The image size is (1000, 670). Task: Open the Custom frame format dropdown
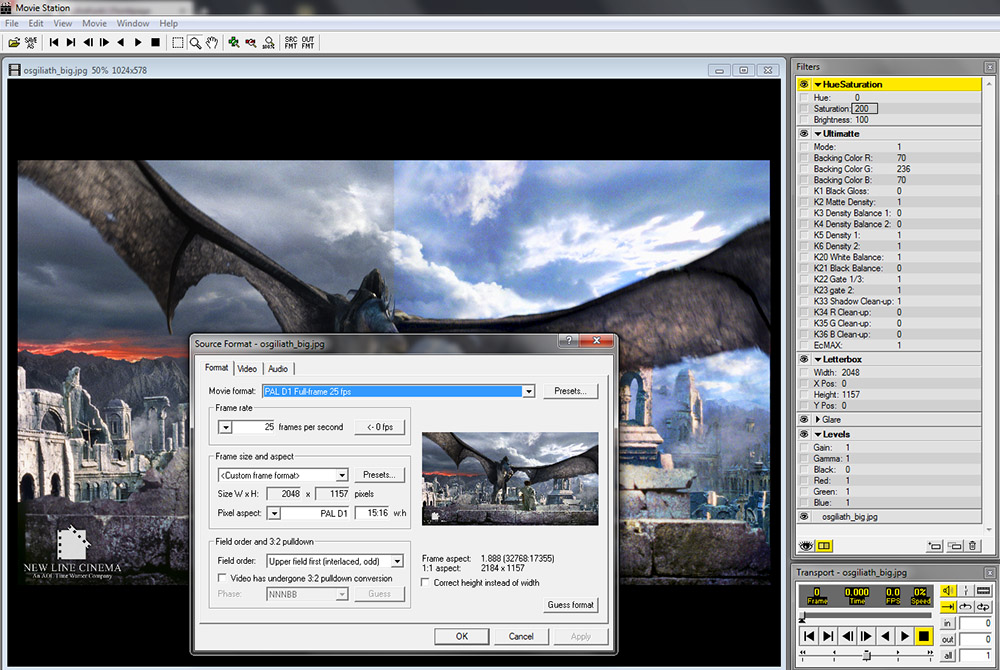click(342, 476)
